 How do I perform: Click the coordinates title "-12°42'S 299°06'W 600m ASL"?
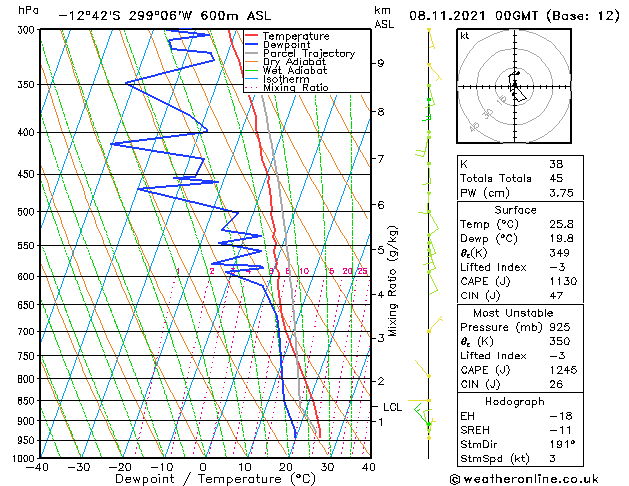[164, 16]
